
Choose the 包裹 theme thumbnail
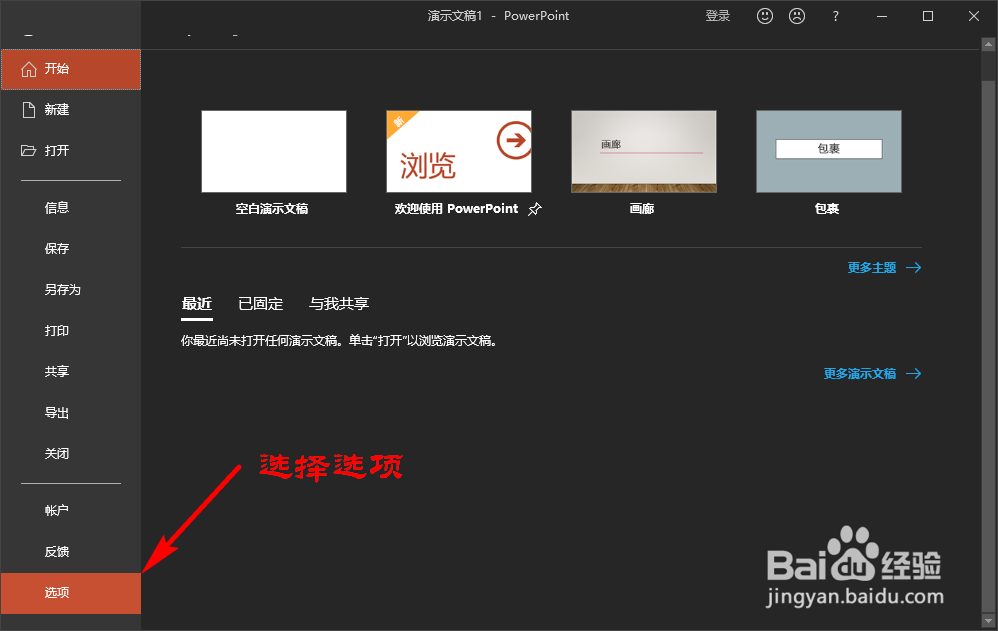[x=829, y=152]
